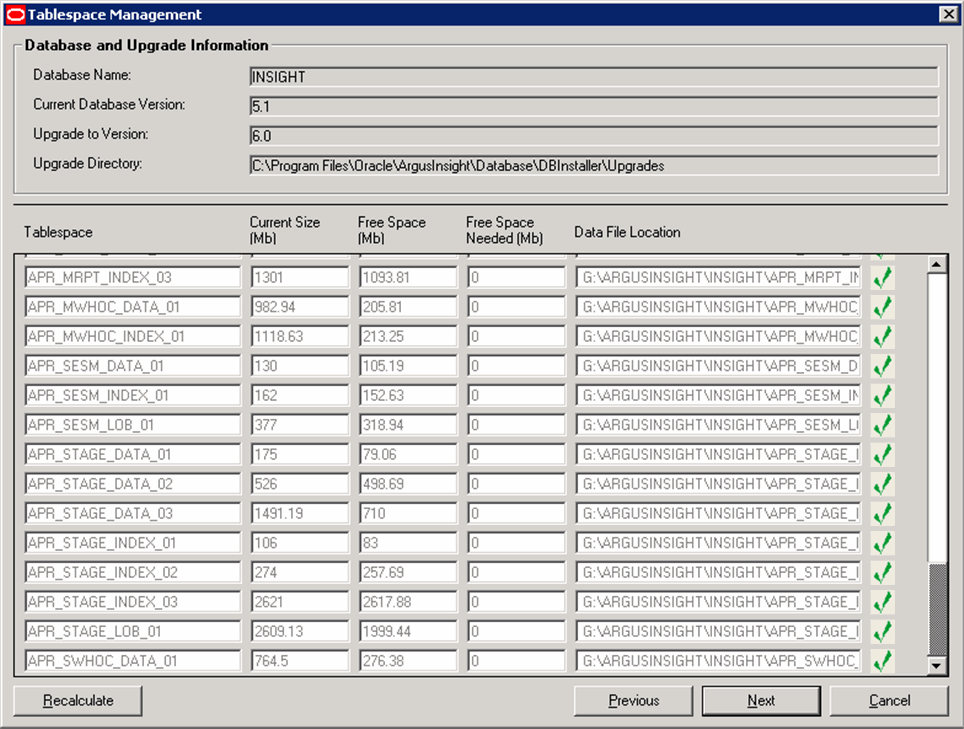The width and height of the screenshot is (964, 729).
Task: Click scrollbar up arrow in tablespace list
Action: pos(936,264)
